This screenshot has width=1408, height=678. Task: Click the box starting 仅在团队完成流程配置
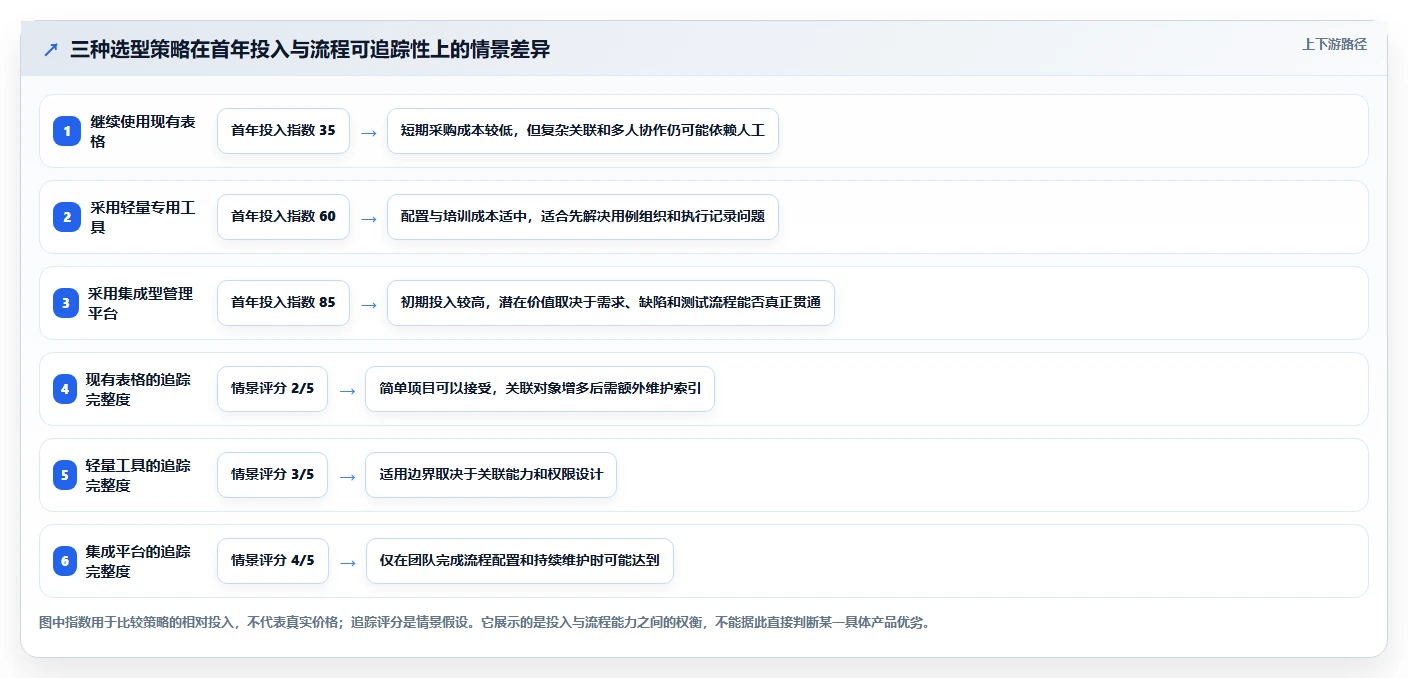(519, 561)
